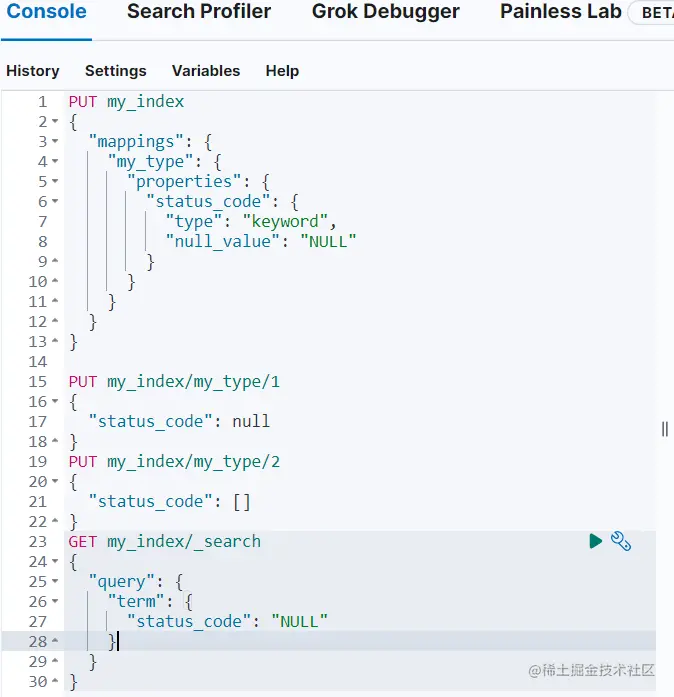Open the wrench actions menu
This screenshot has height=697, width=674.
[621, 541]
